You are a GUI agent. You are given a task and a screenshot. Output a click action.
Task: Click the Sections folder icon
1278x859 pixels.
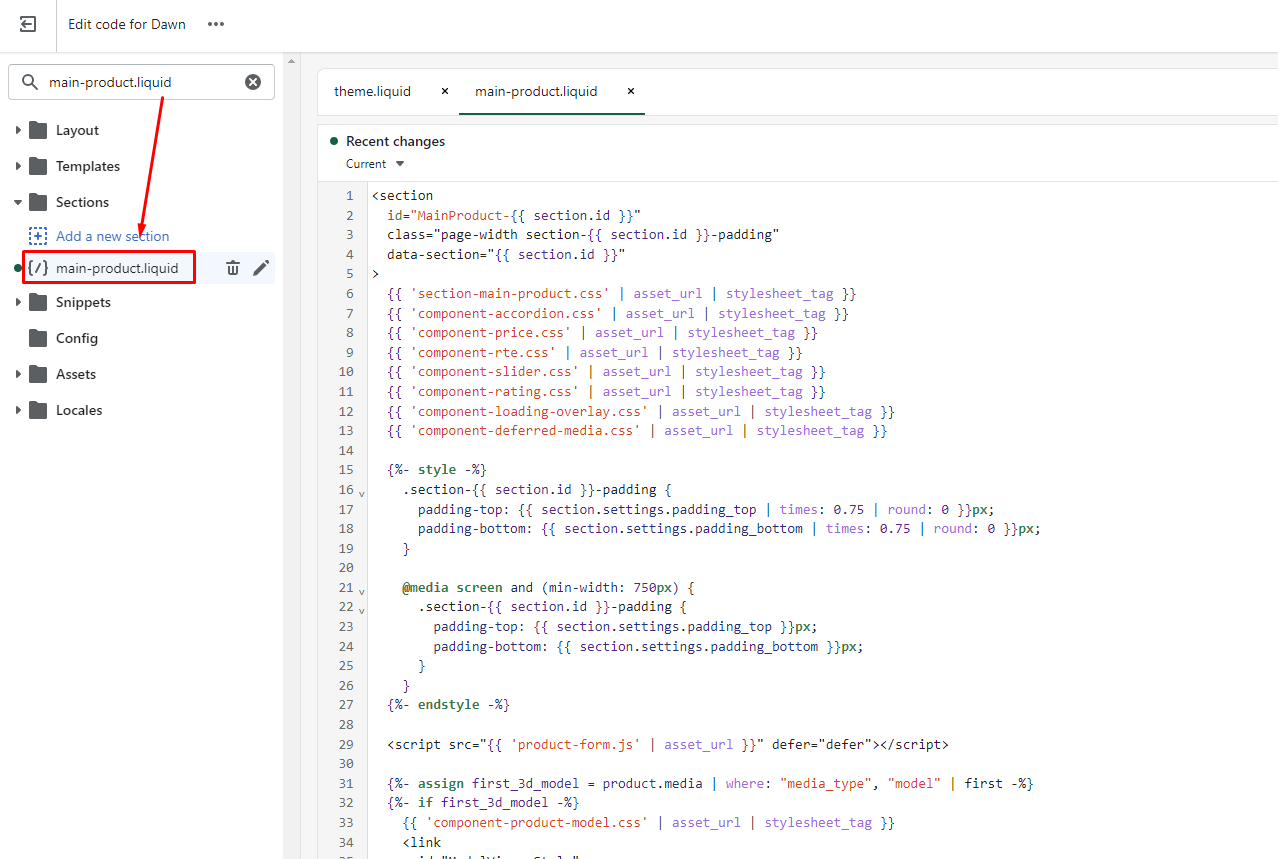coord(38,202)
